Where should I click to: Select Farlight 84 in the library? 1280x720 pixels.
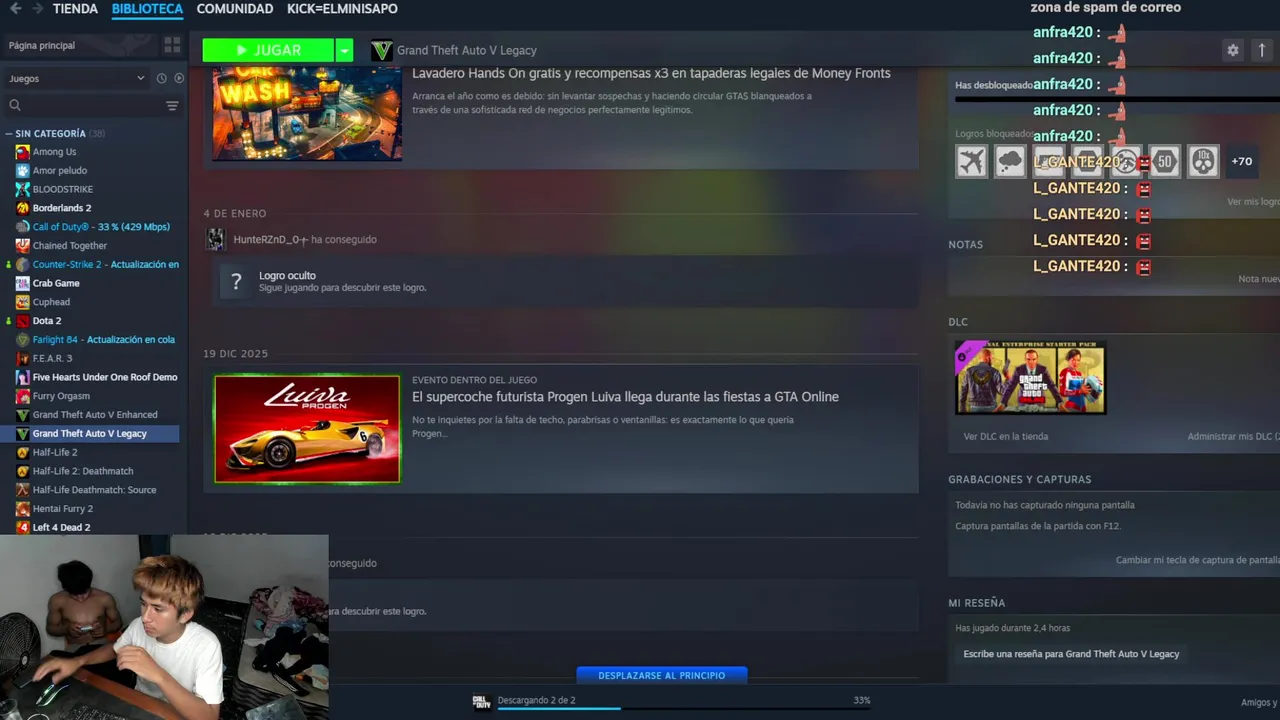point(103,340)
